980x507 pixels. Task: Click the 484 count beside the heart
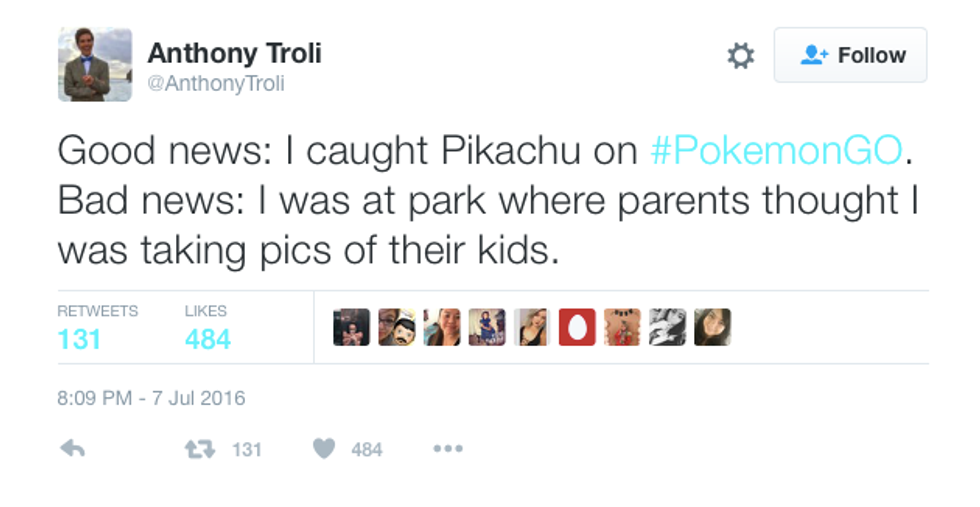367,450
